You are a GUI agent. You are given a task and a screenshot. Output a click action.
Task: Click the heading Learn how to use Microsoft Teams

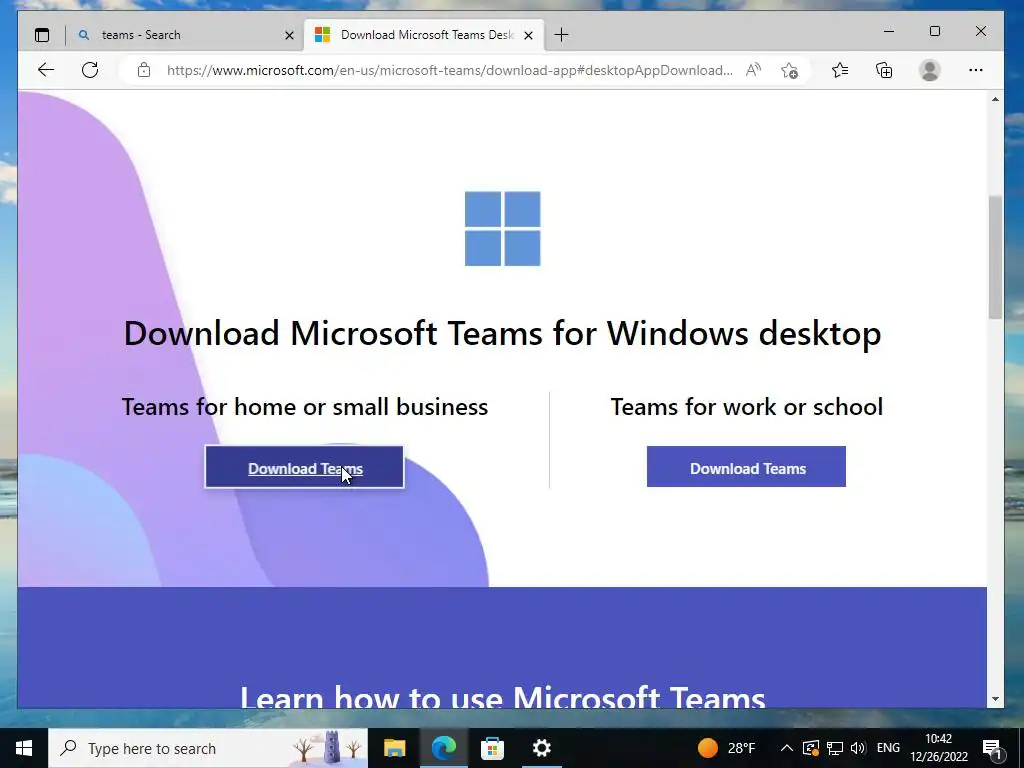pos(502,696)
